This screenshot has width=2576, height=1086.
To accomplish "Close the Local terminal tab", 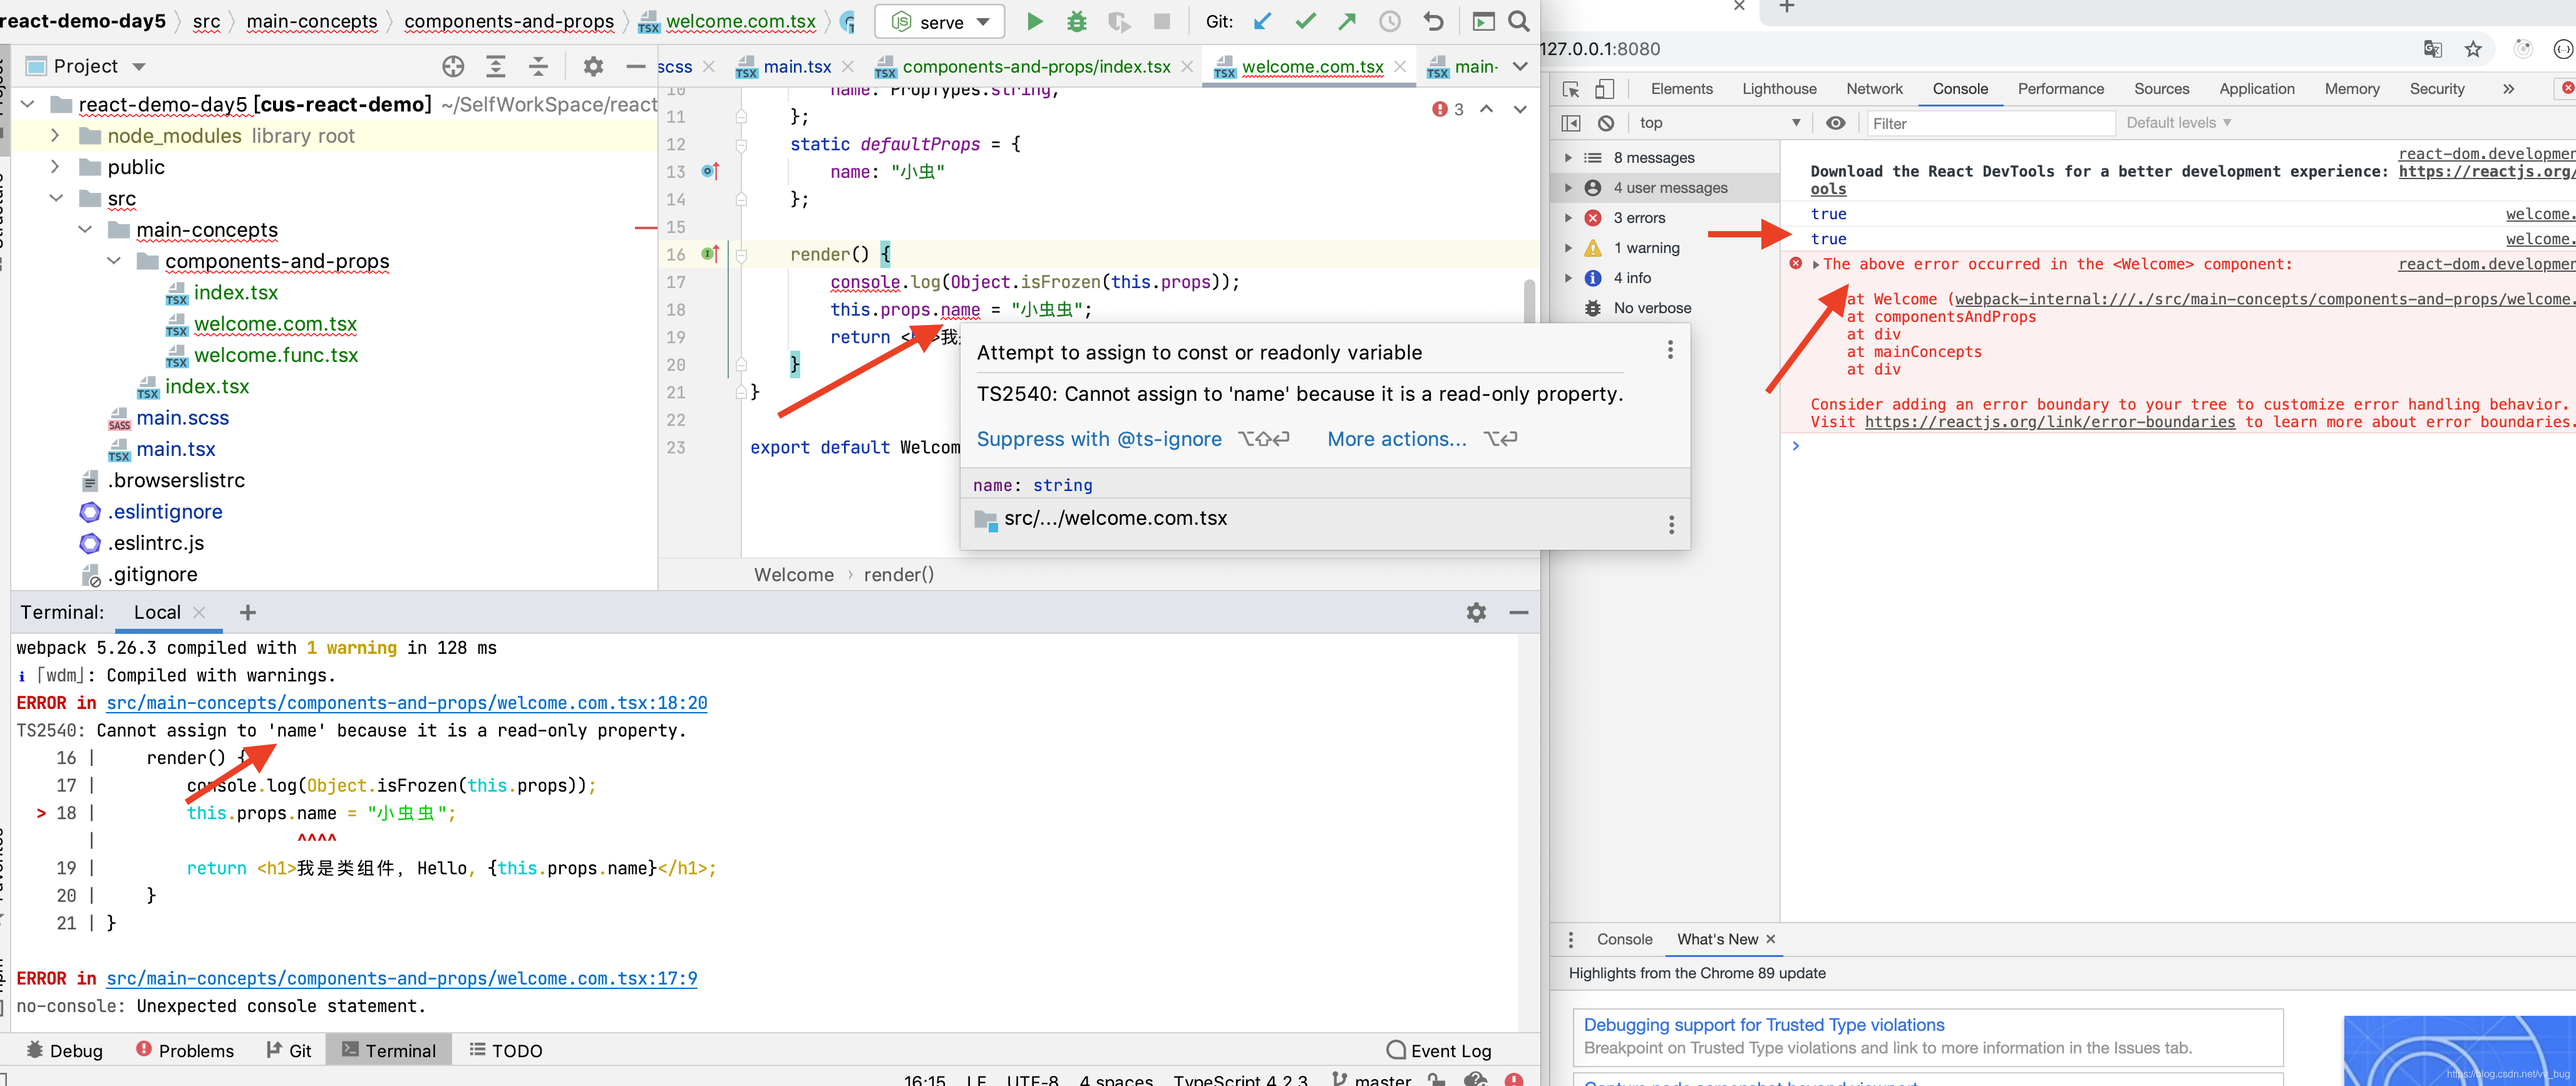I will (x=199, y=612).
